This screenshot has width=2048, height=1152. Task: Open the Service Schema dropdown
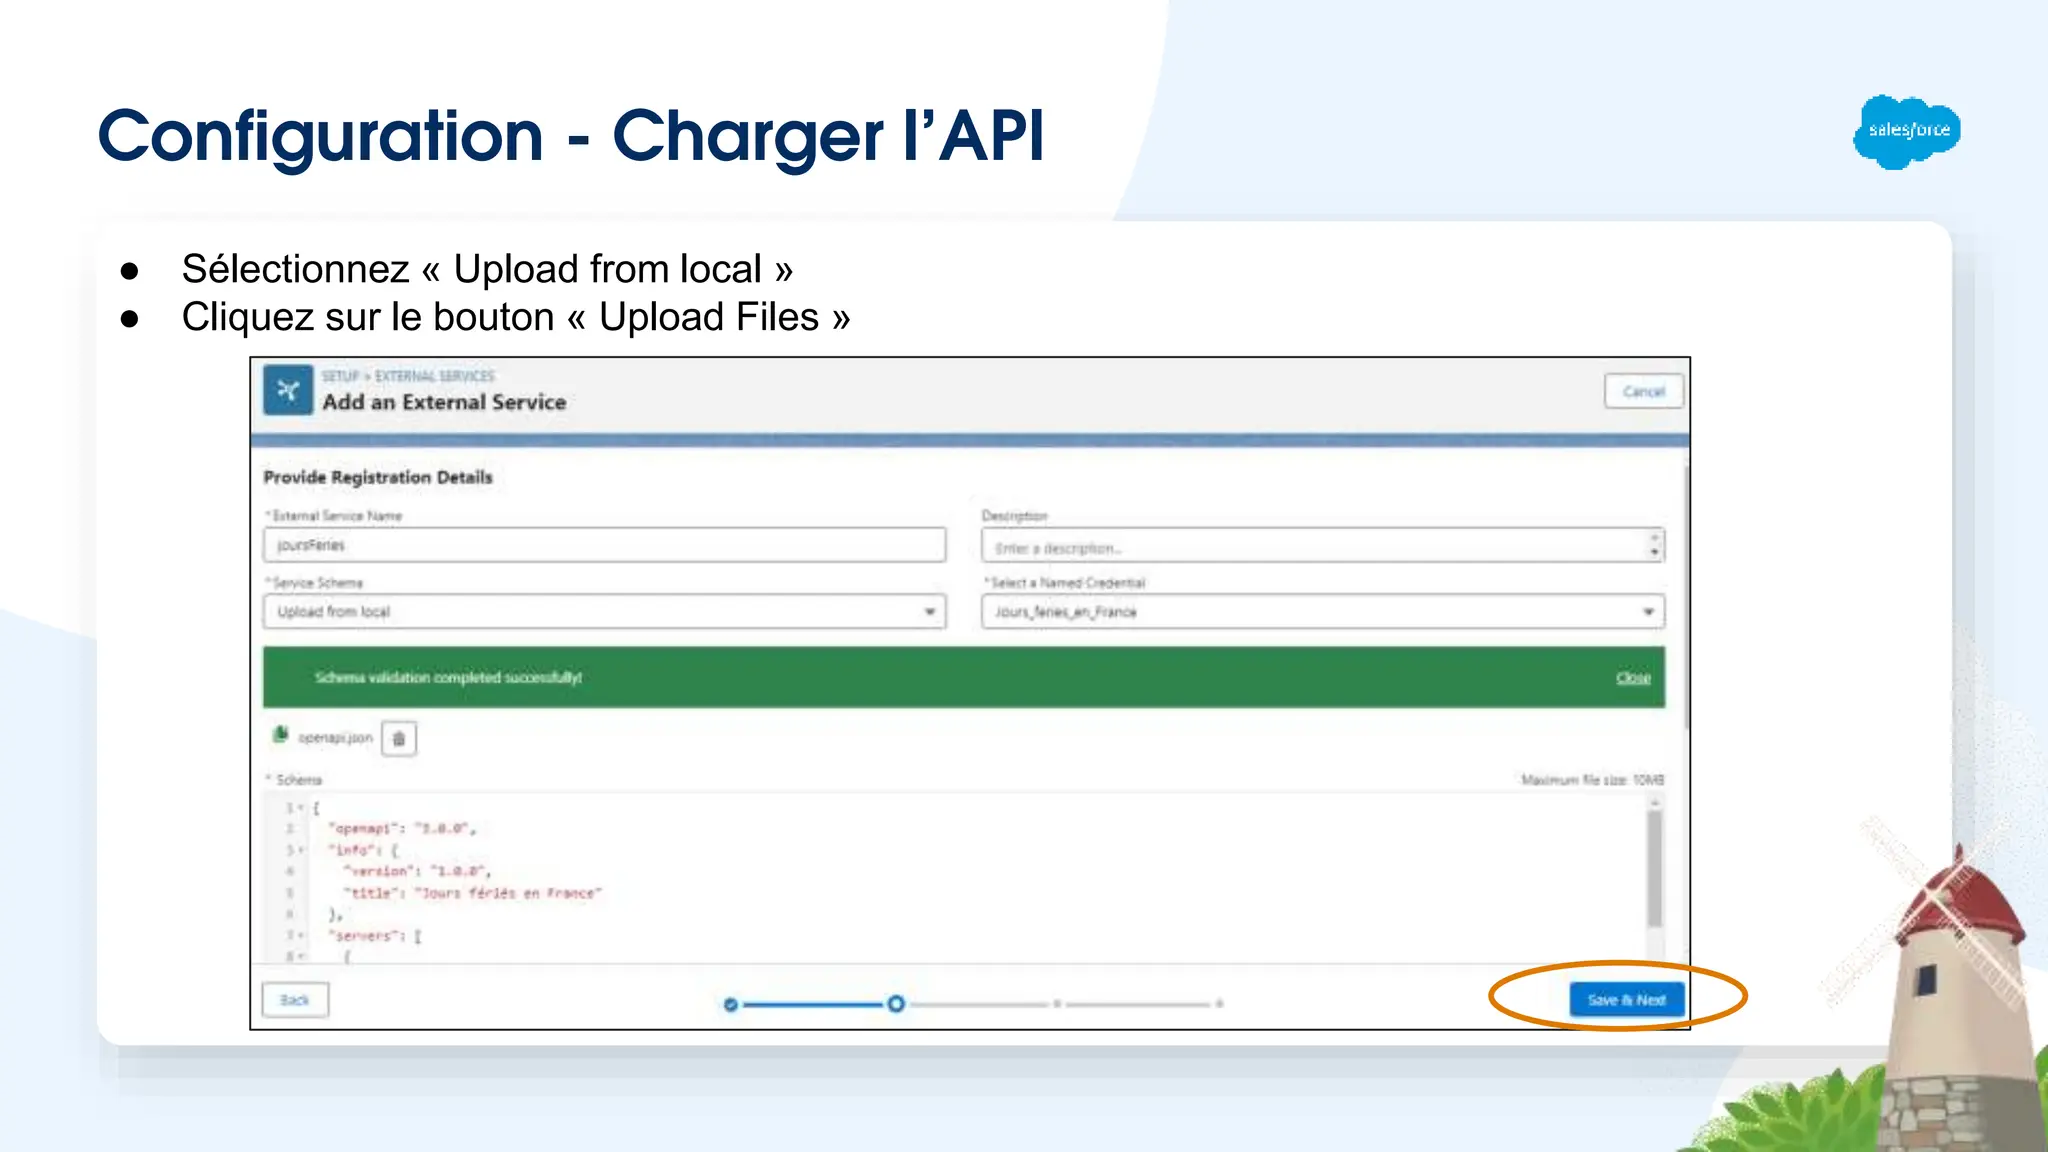pos(604,612)
